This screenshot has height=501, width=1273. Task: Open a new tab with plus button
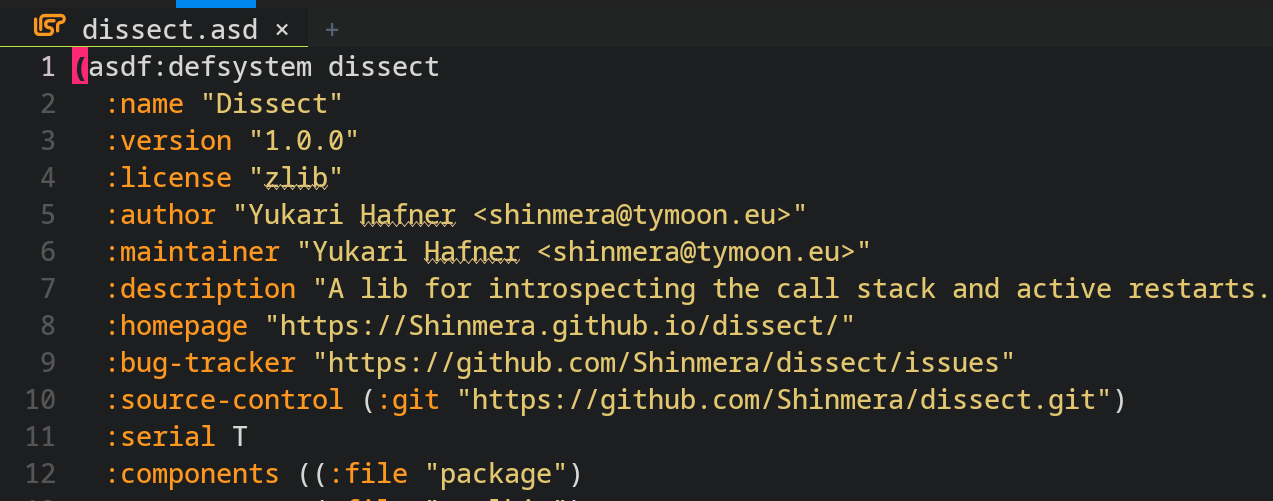point(332,29)
